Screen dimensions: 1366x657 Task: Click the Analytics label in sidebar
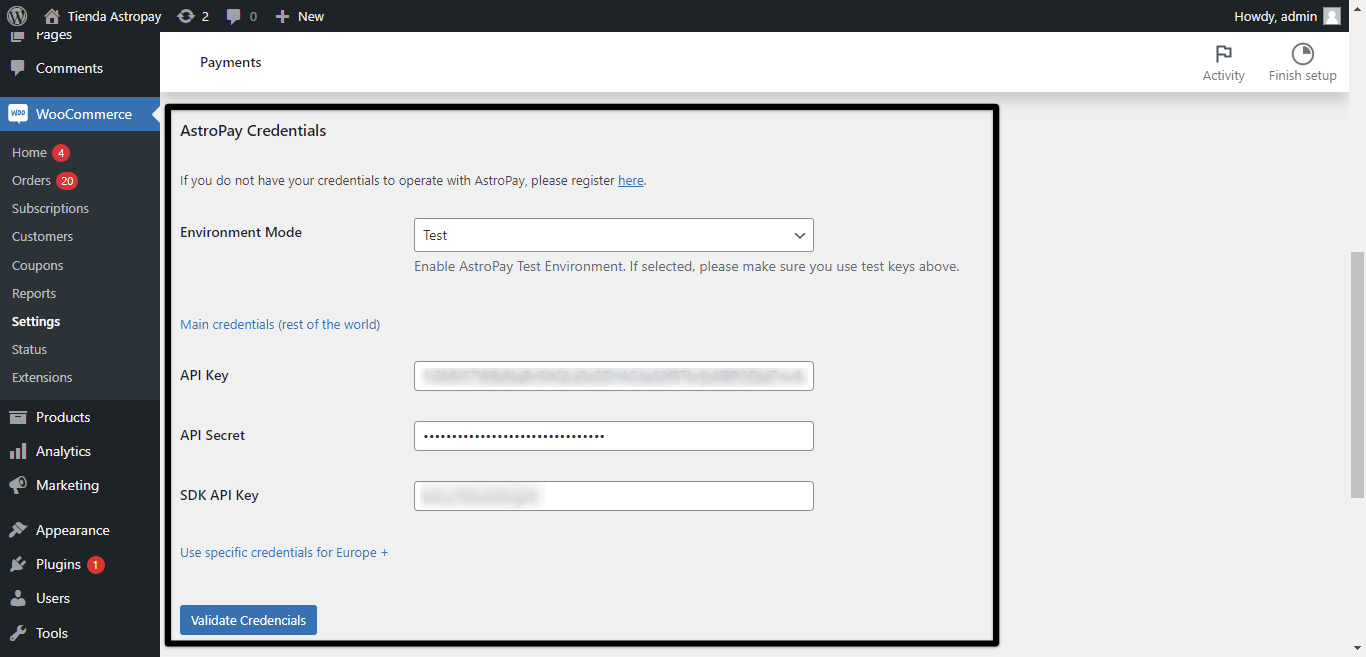tap(63, 451)
